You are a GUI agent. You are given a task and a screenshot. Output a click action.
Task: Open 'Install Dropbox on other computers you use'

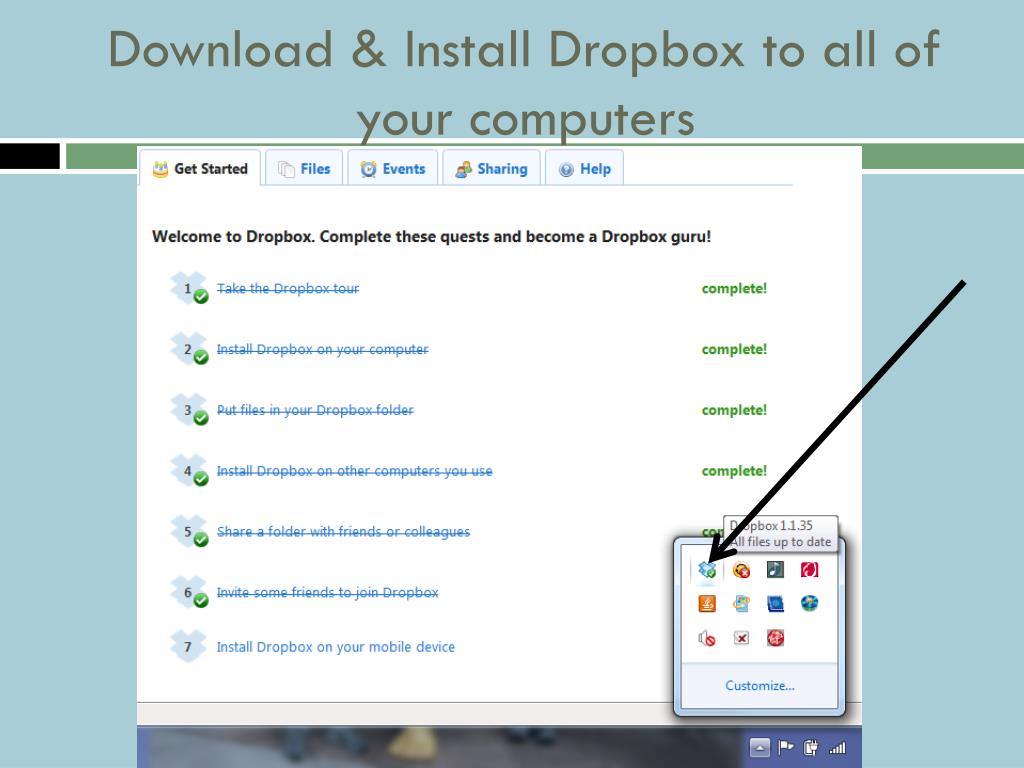coord(355,471)
